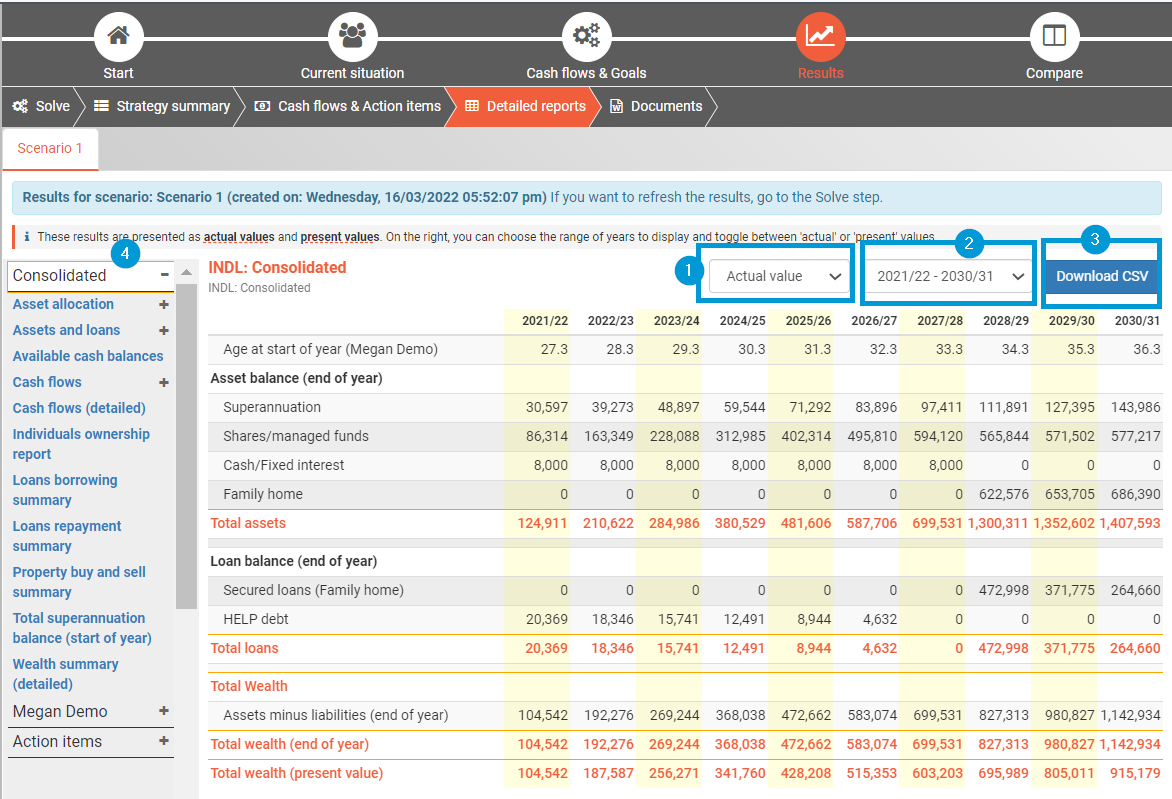This screenshot has width=1172, height=799.
Task: Open the Compare columns icon
Action: pos(1054,37)
